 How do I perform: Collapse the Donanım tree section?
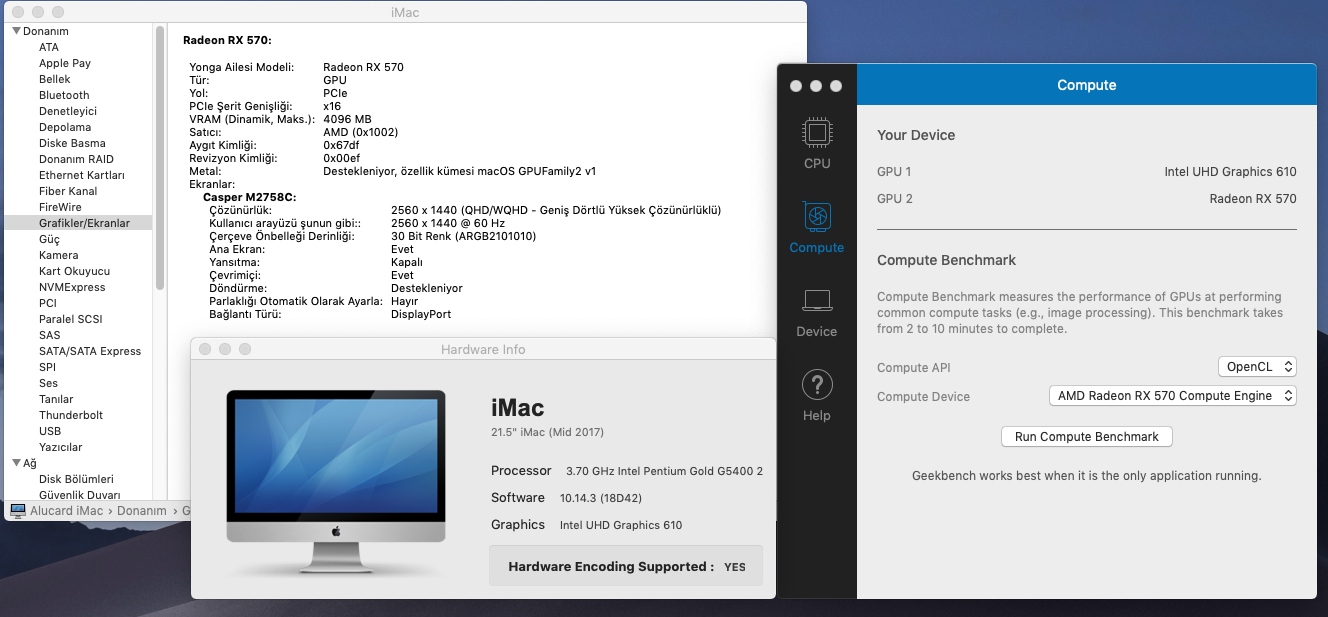click(x=16, y=31)
